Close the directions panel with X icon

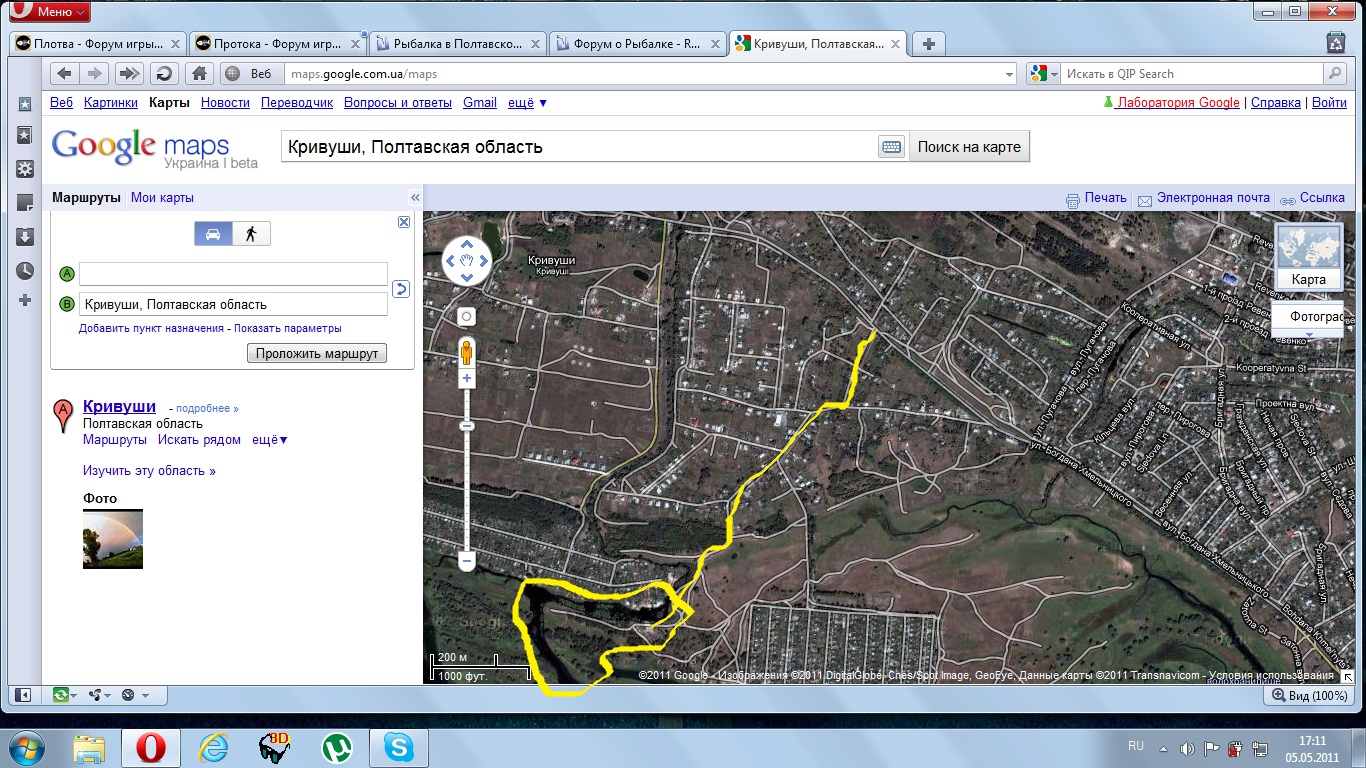coord(404,222)
